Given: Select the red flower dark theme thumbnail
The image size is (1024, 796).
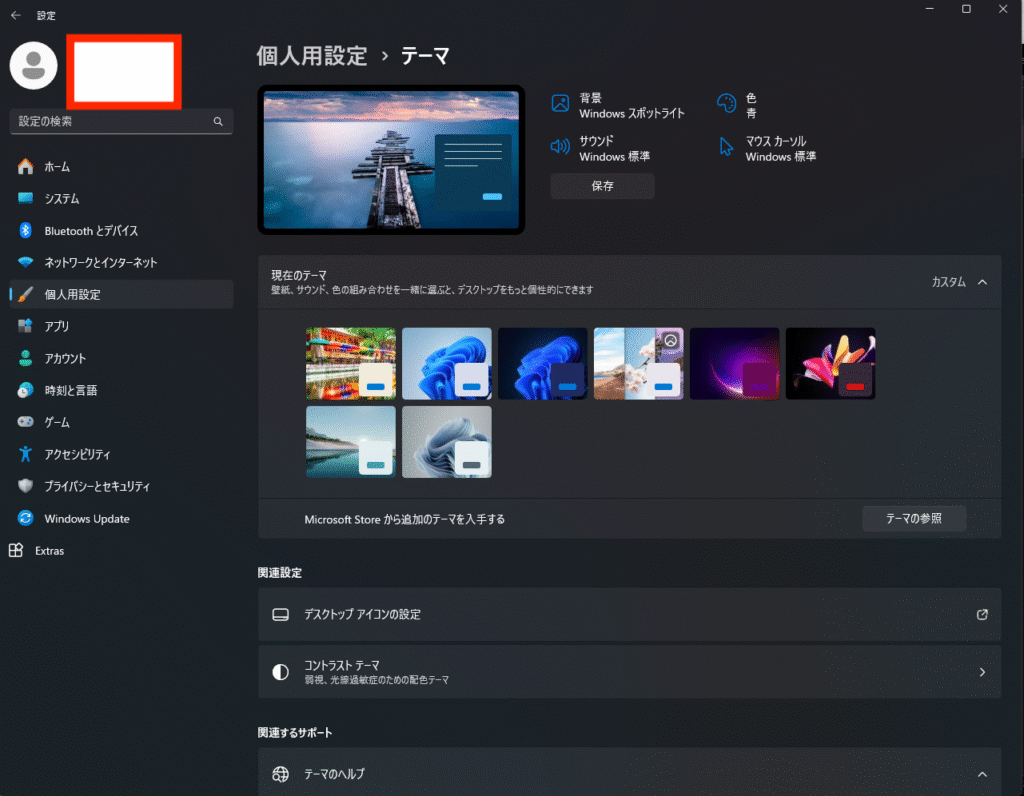Looking at the screenshot, I should click(830, 364).
